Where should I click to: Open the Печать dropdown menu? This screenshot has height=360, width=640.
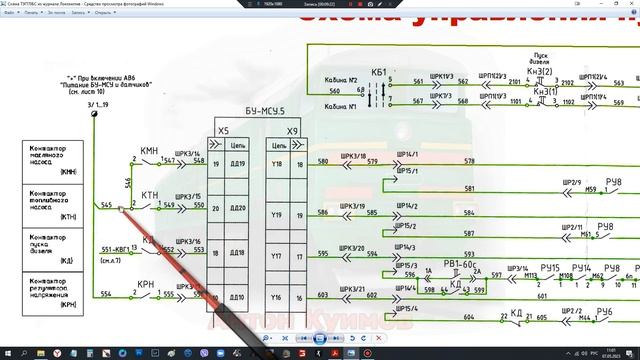tap(33, 13)
